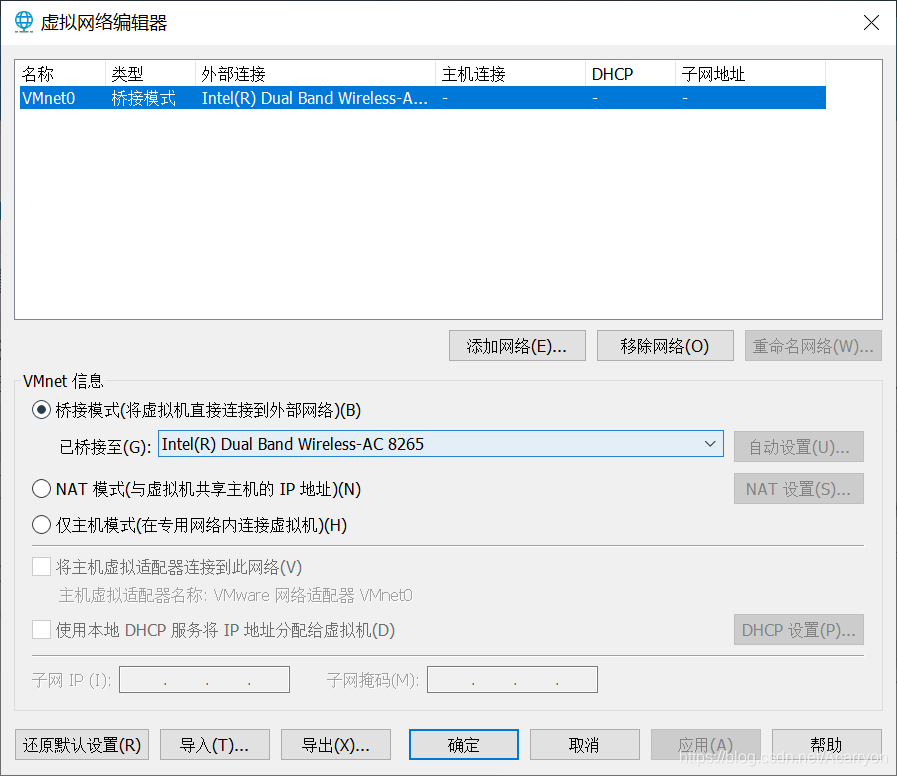This screenshot has height=776, width=897.
Task: Click the 外部连接 column header
Action: coord(315,74)
